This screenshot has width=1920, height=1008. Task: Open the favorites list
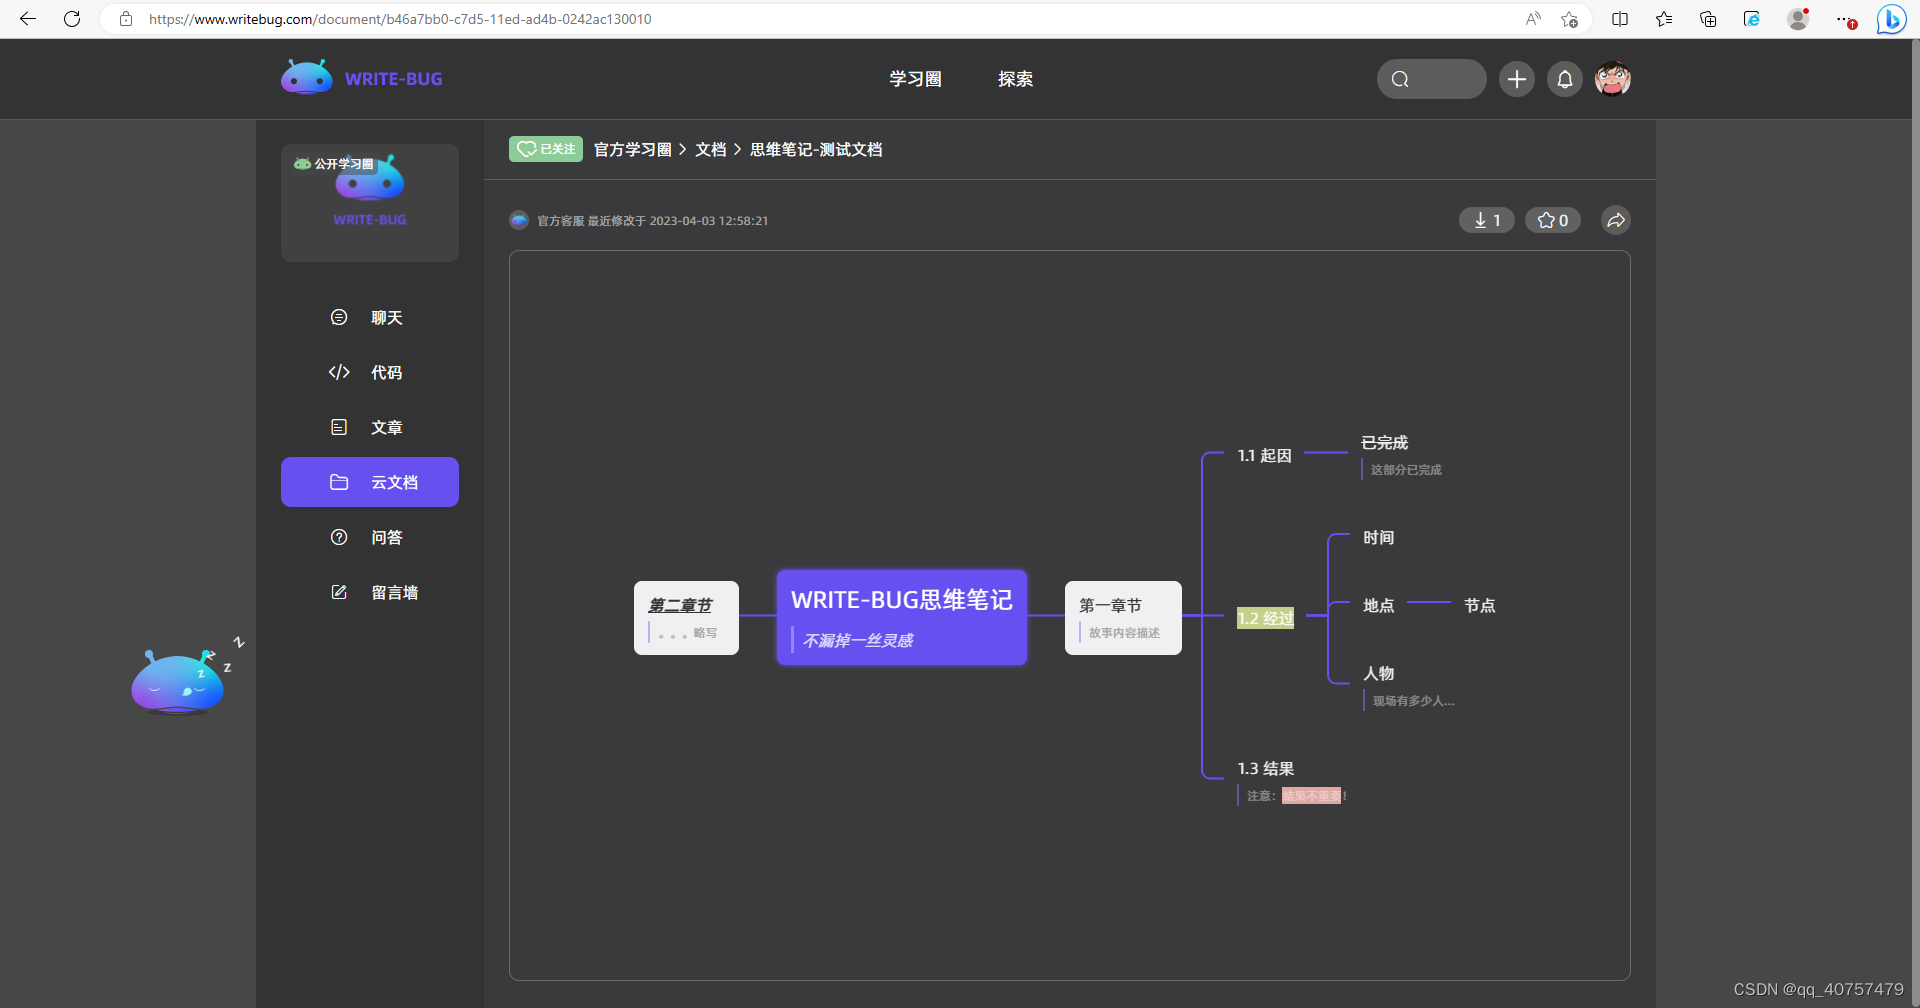tap(1664, 19)
